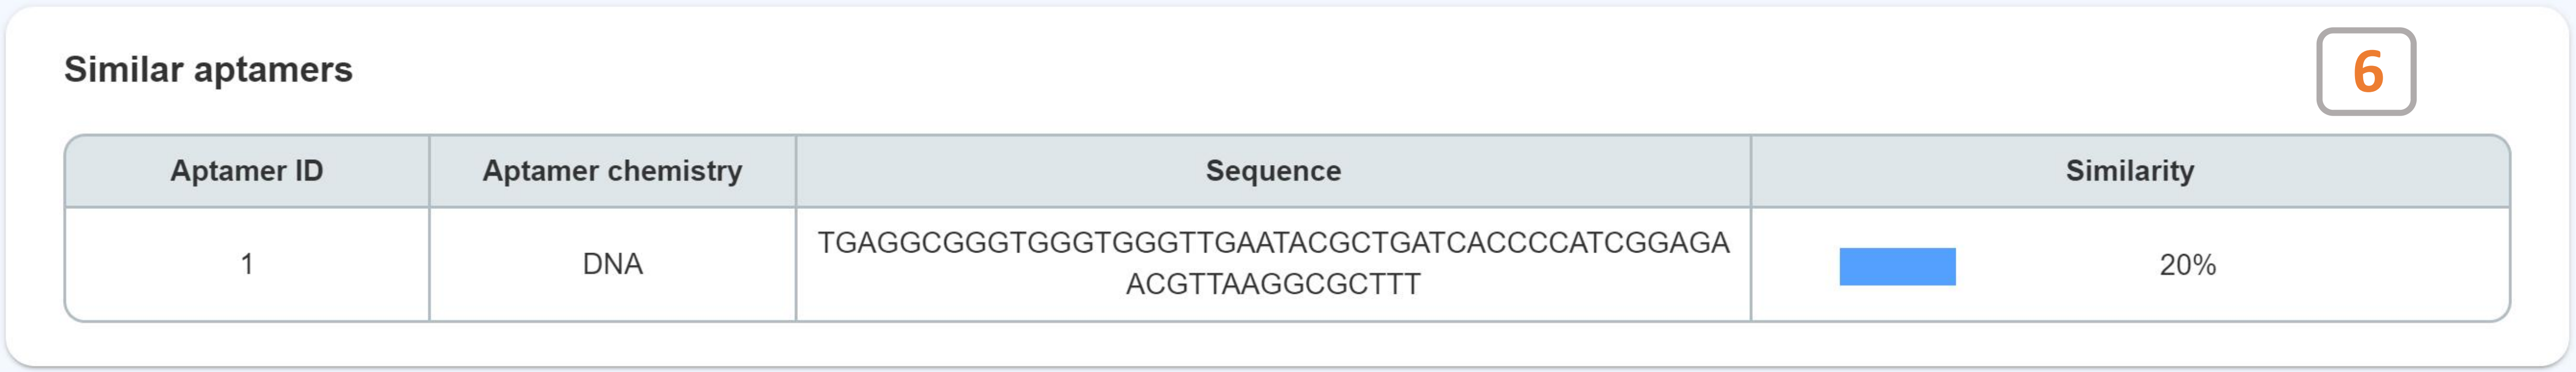Image resolution: width=2576 pixels, height=372 pixels.
Task: Click the Similar aptamers heading
Action: (x=208, y=70)
